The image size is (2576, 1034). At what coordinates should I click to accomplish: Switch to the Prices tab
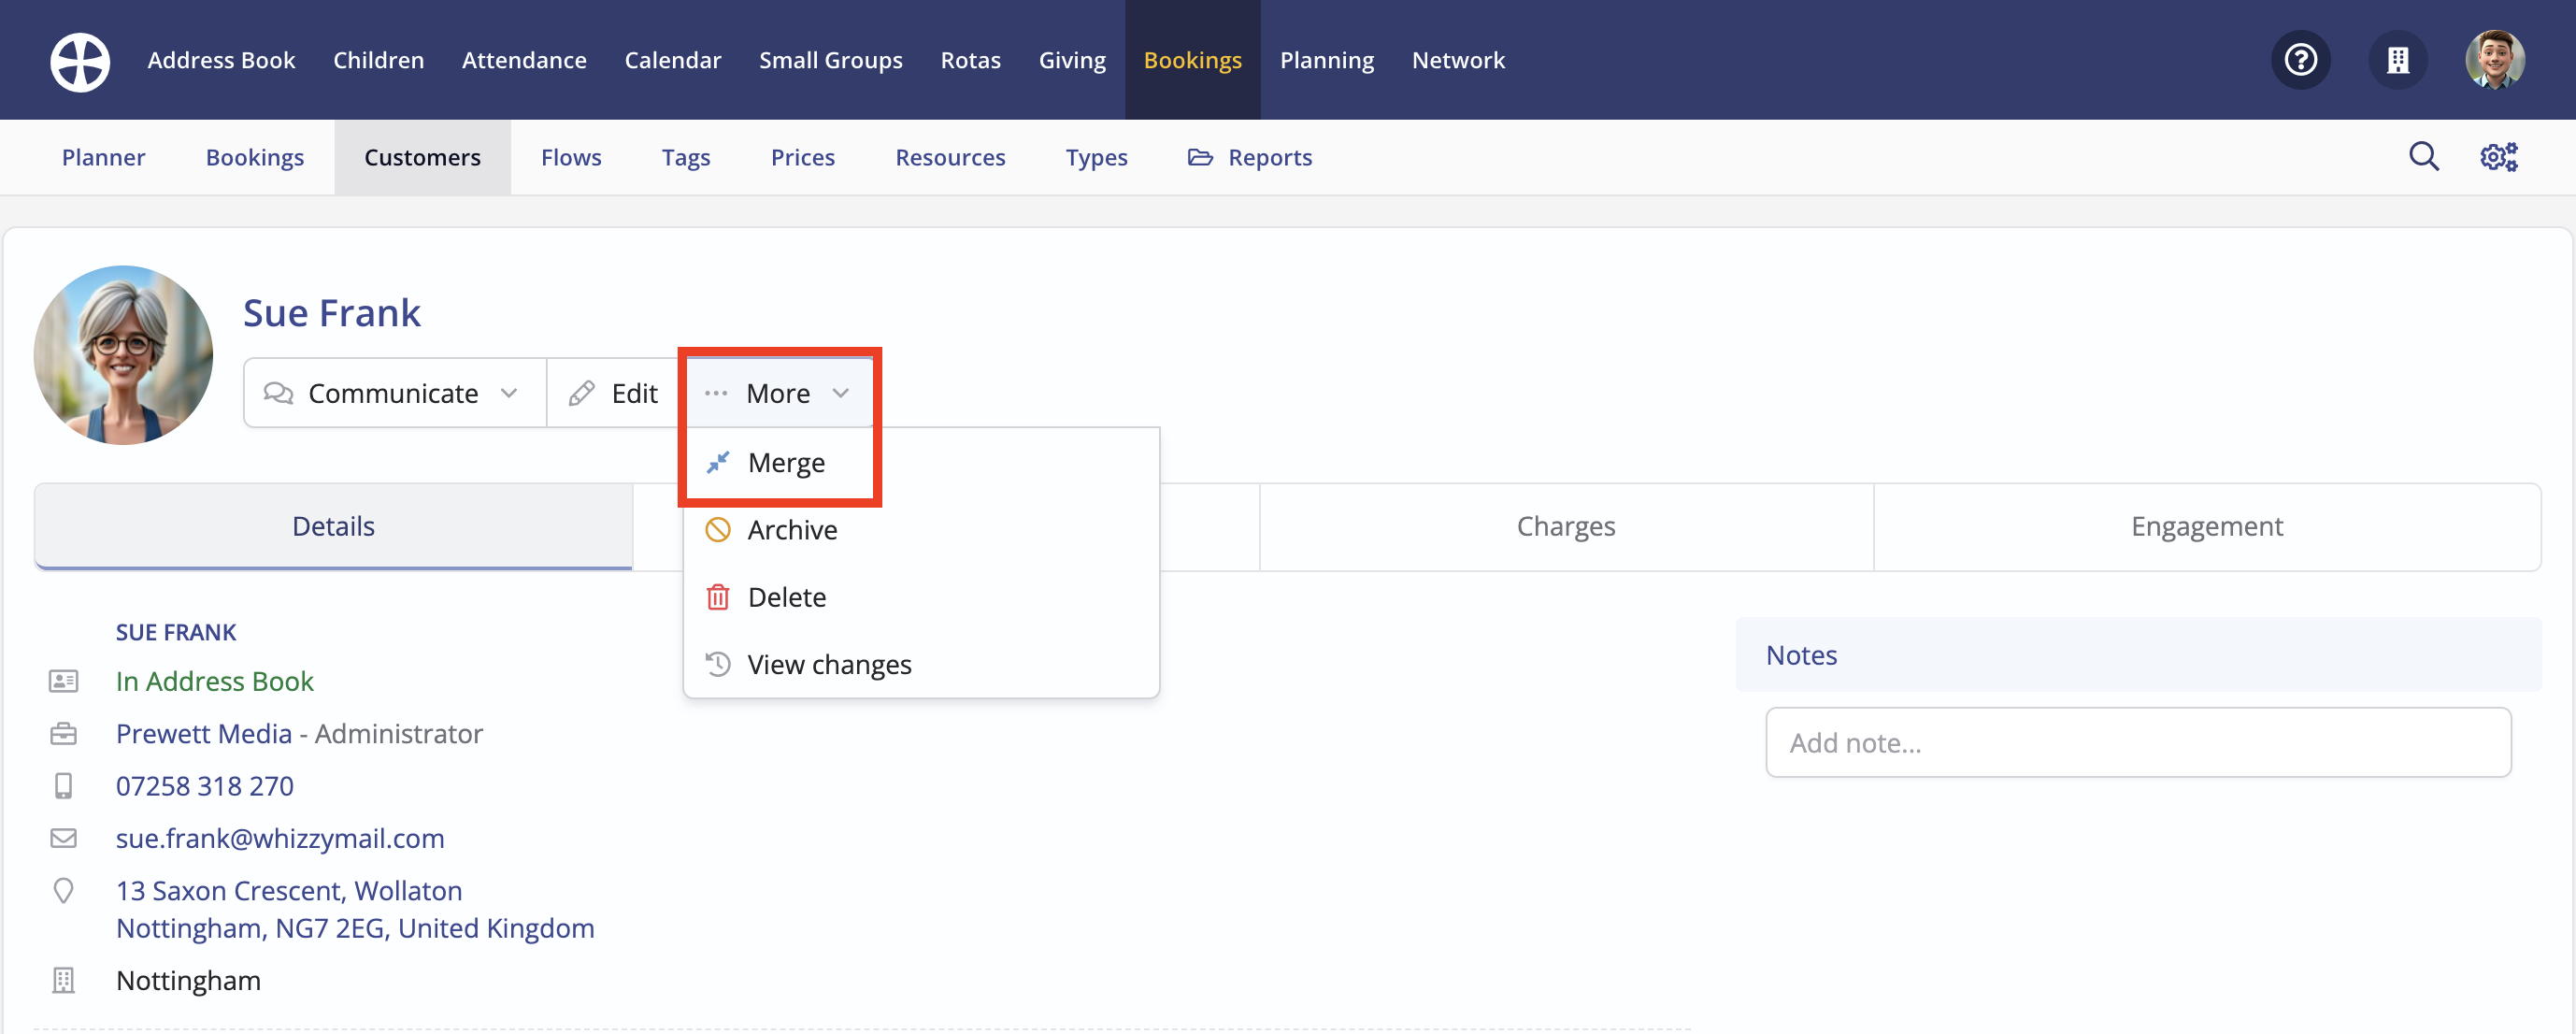(802, 157)
